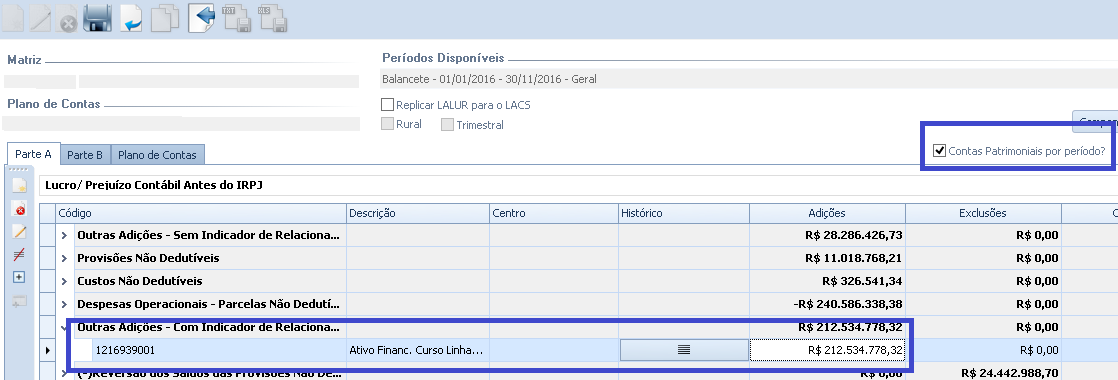Enable Replicar LALUR para o LACS checkbox
1118x380 pixels.
coord(387,105)
